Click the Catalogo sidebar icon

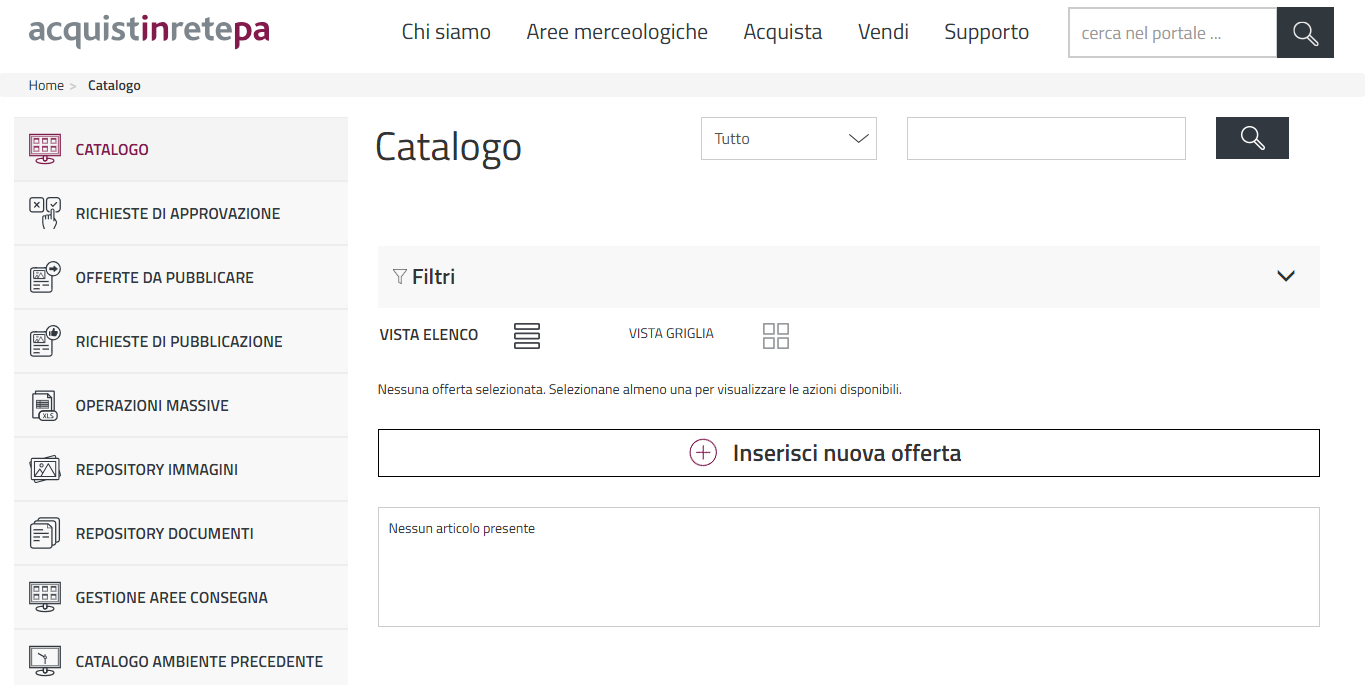click(x=45, y=149)
